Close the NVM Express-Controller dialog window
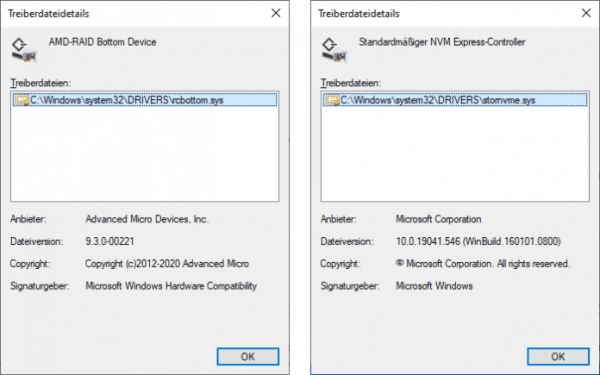The width and height of the screenshot is (600, 375). [x=586, y=13]
